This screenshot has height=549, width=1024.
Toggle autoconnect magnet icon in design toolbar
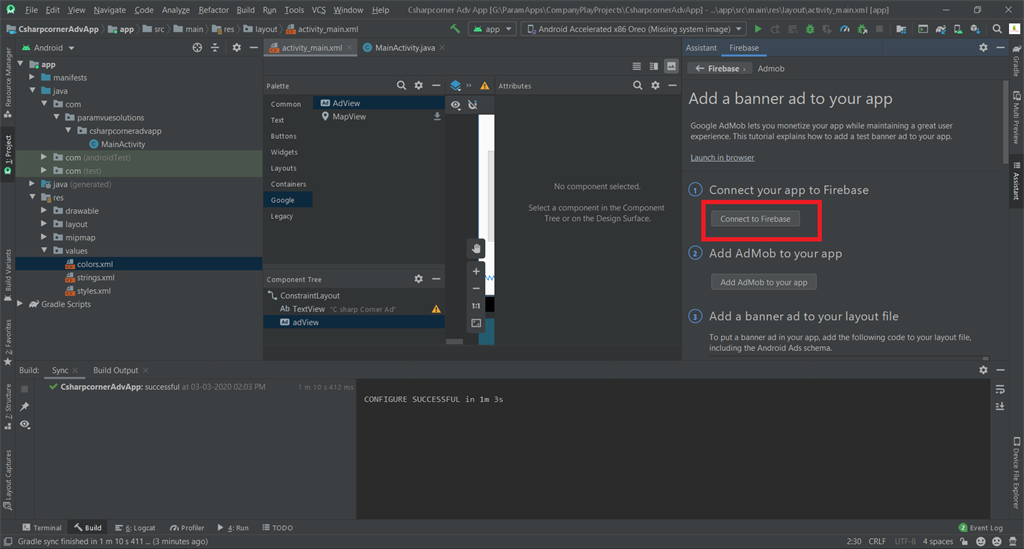[x=473, y=104]
